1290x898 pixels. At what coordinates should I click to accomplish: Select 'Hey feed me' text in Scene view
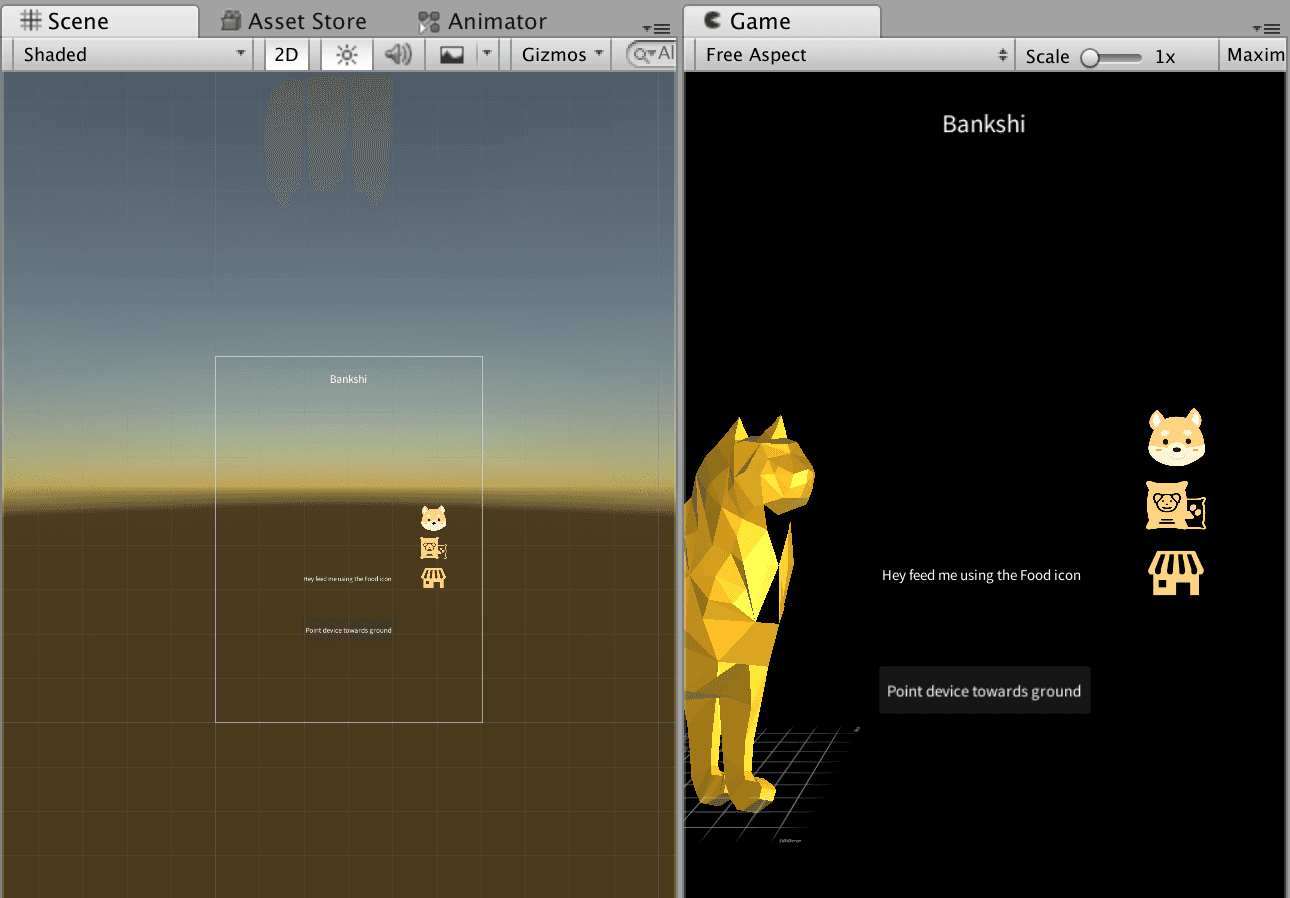pyautogui.click(x=348, y=579)
